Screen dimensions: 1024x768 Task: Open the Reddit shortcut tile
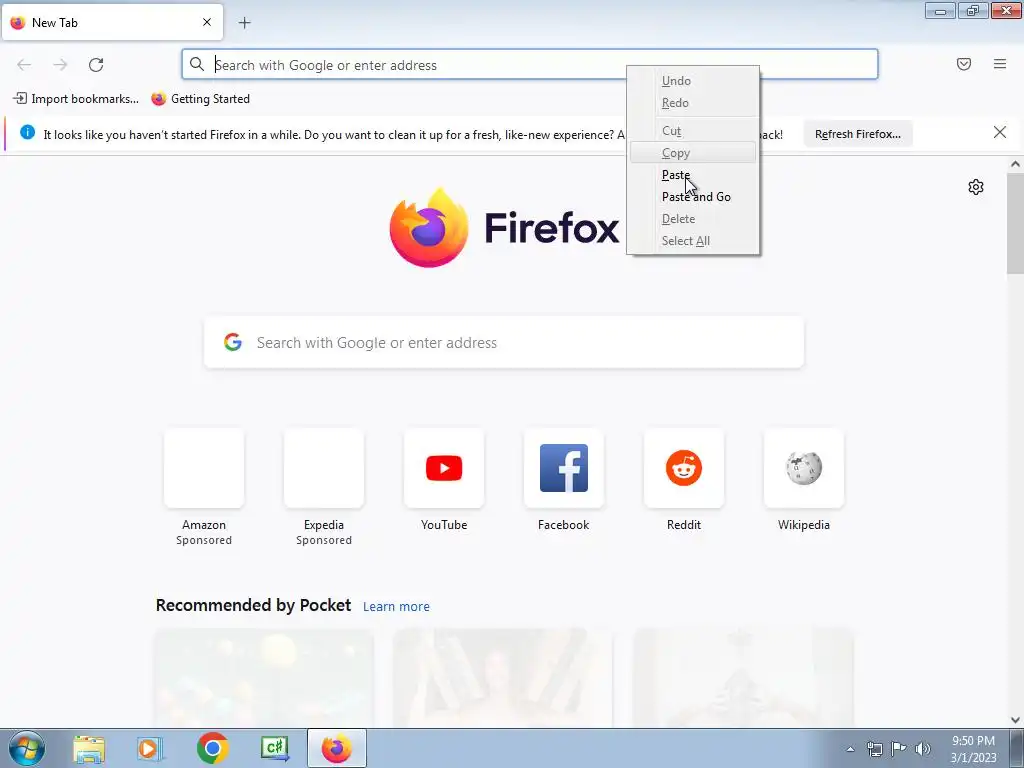[x=684, y=468]
